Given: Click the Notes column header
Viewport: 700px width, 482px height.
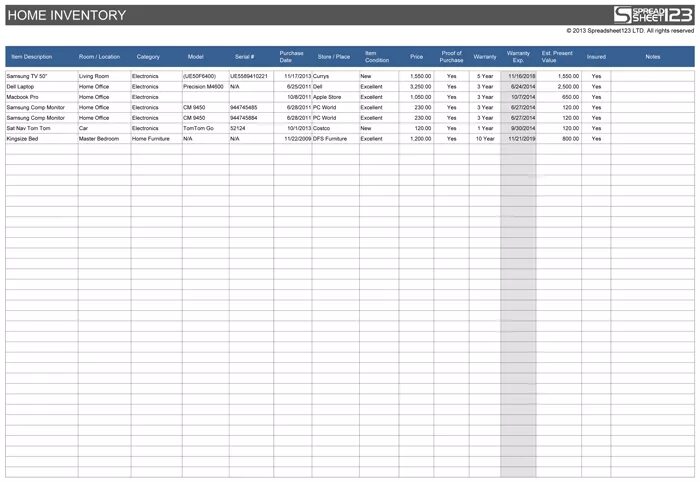Looking at the screenshot, I should [x=653, y=57].
